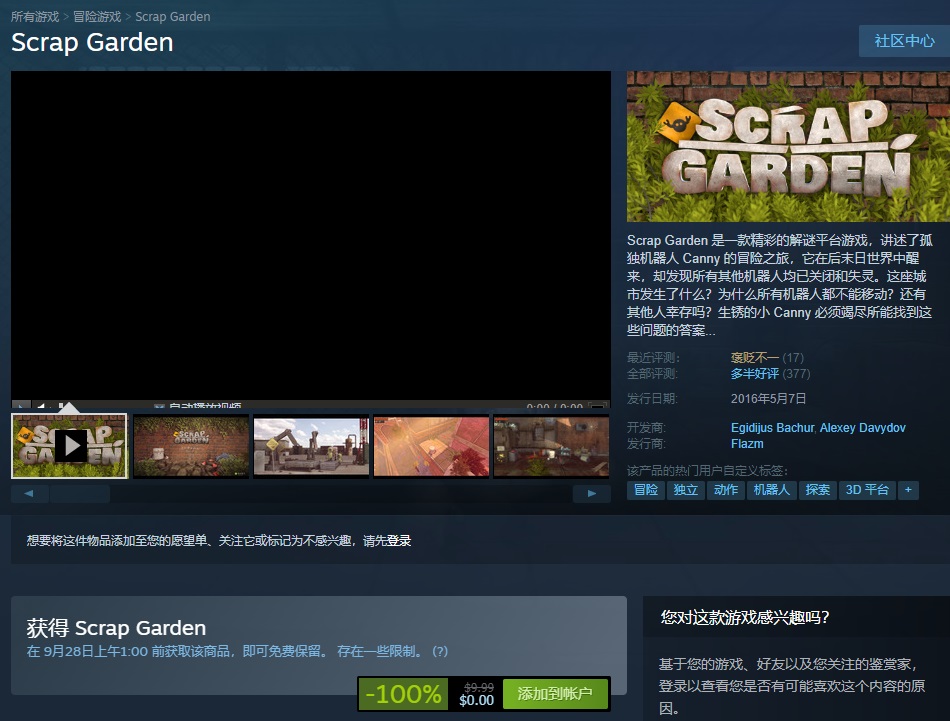This screenshot has width=950, height=721.
Task: Go to 所有游戏 breadcrumb
Action: click(34, 17)
